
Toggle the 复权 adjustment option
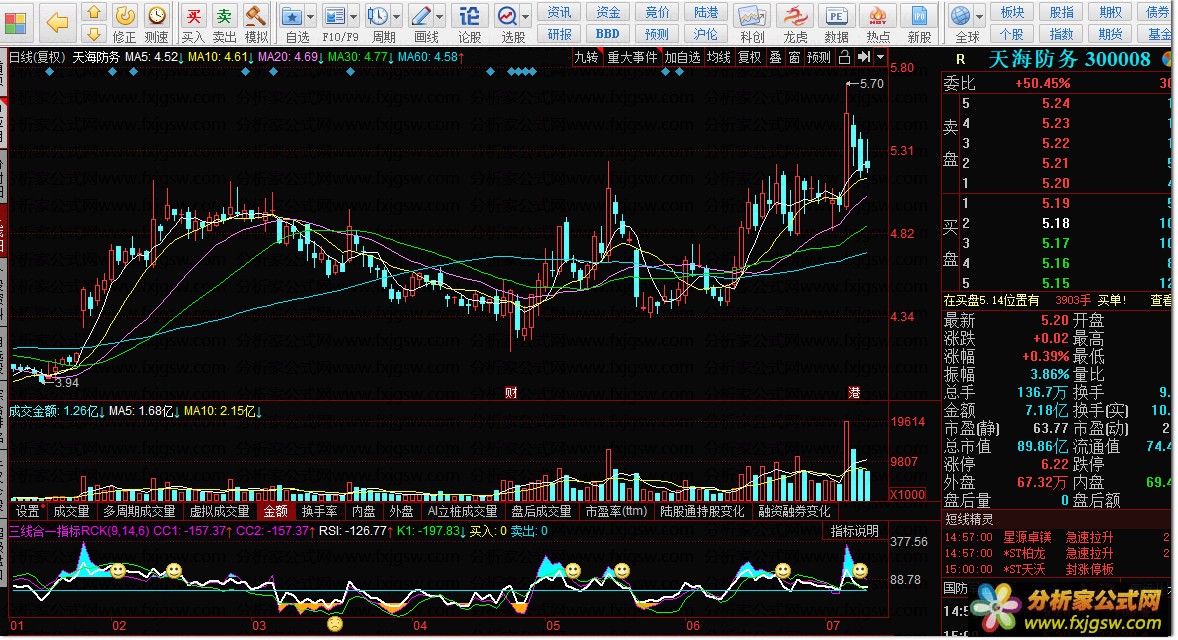coord(749,57)
